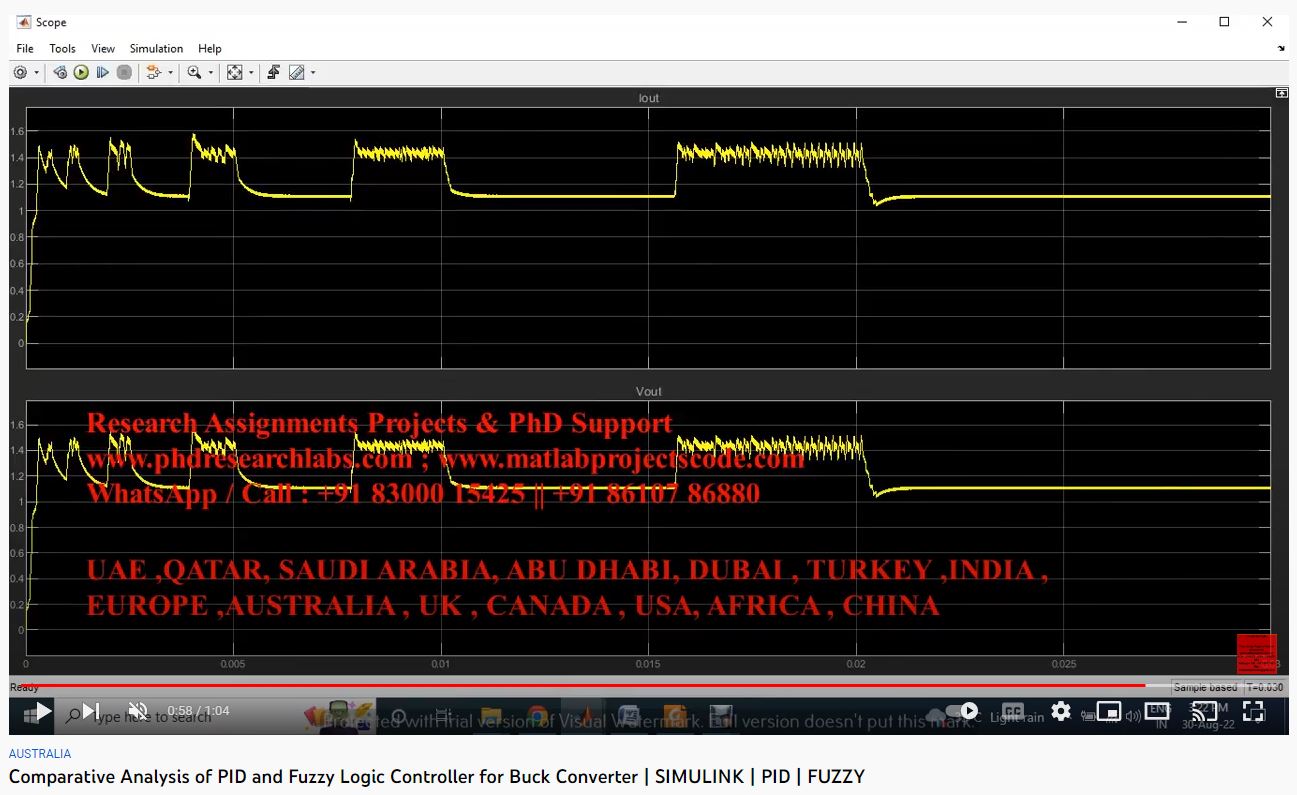
Task: Open the Tools menu
Action: tap(62, 48)
